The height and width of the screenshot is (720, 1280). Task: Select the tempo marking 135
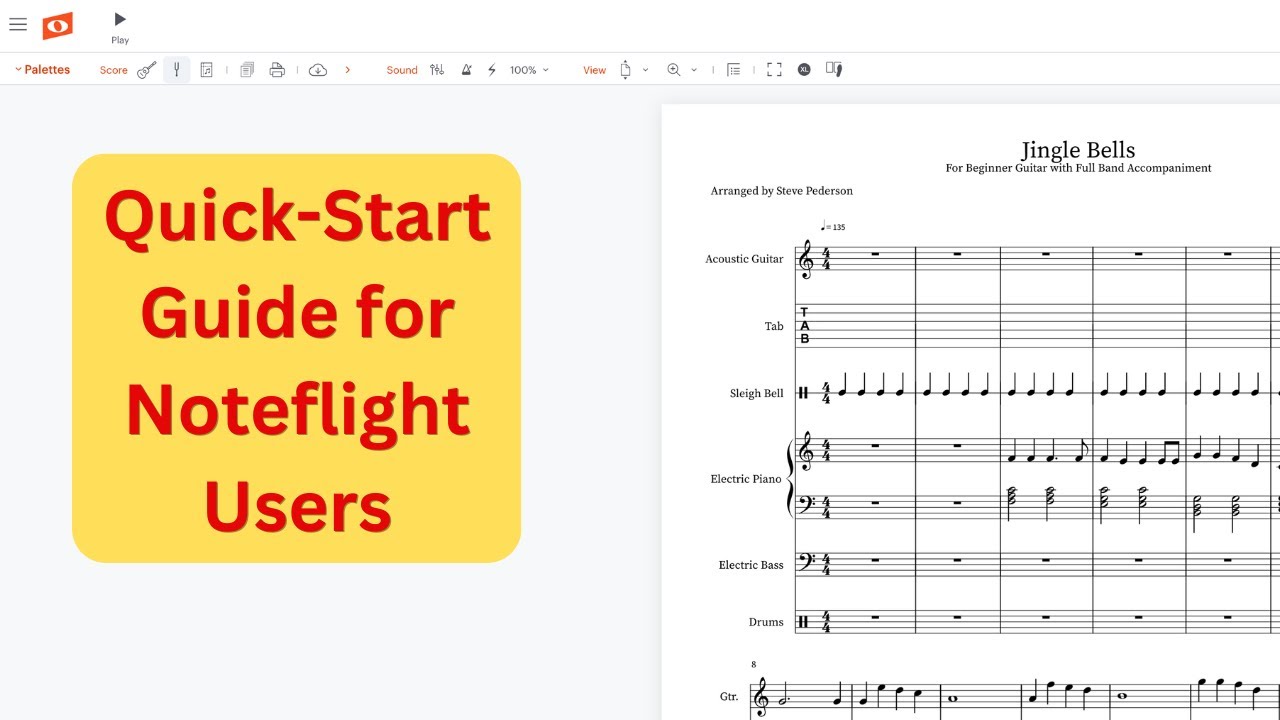click(833, 227)
